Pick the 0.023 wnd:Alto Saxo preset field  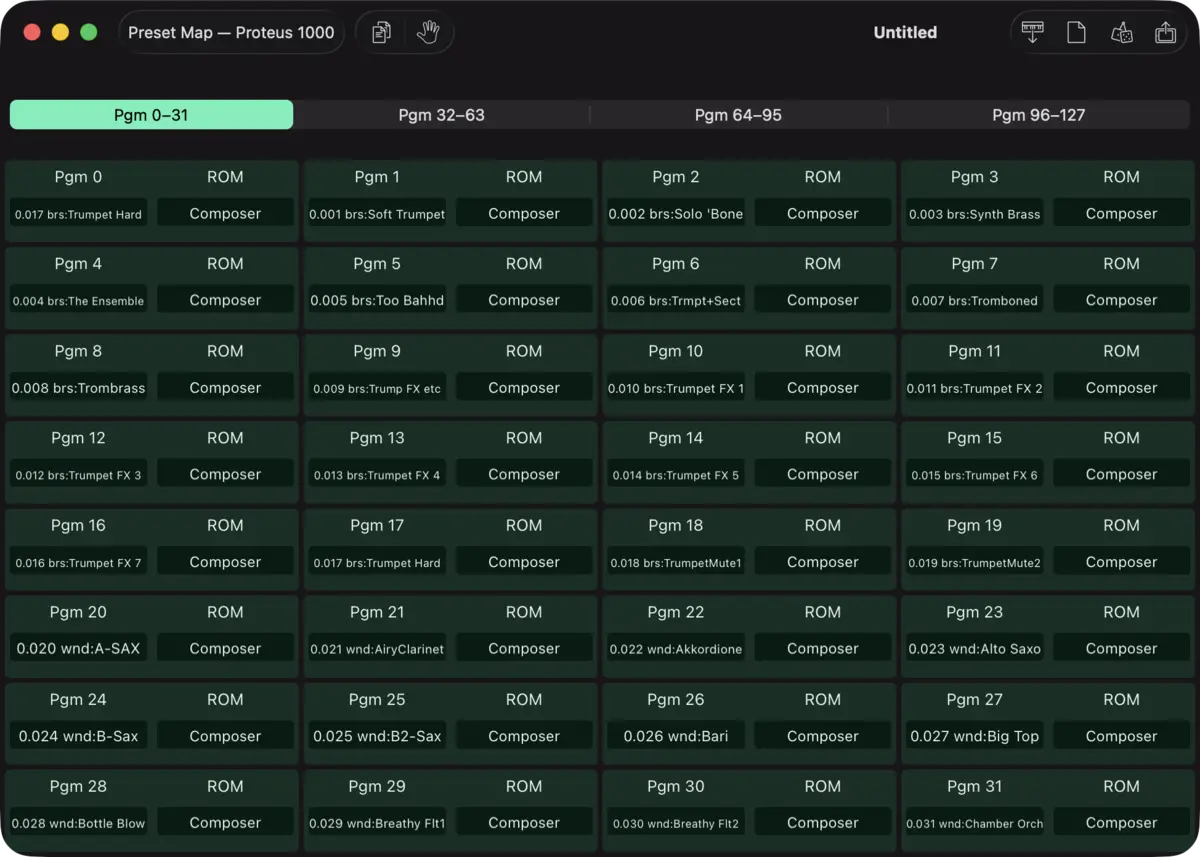pos(975,649)
